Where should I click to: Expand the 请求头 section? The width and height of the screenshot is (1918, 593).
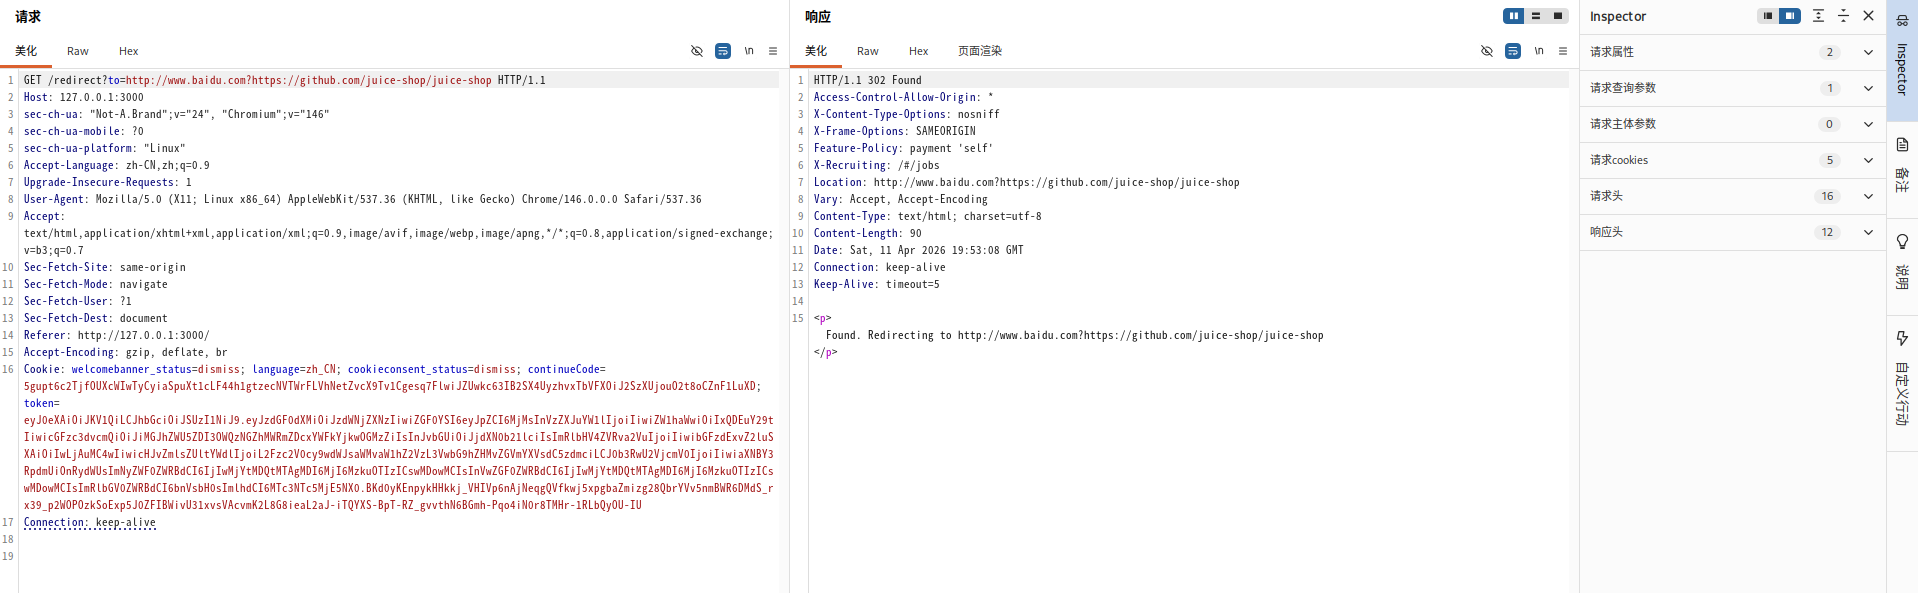[1868, 196]
